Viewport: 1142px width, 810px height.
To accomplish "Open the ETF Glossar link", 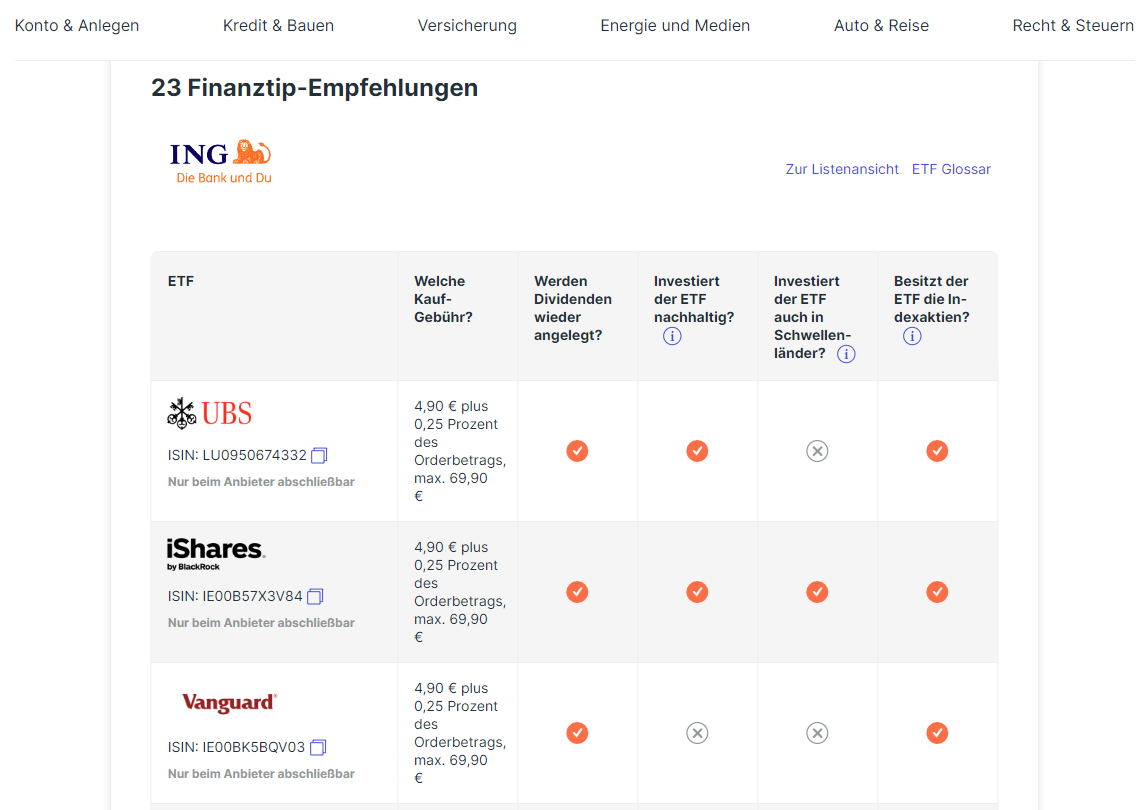I will [951, 169].
